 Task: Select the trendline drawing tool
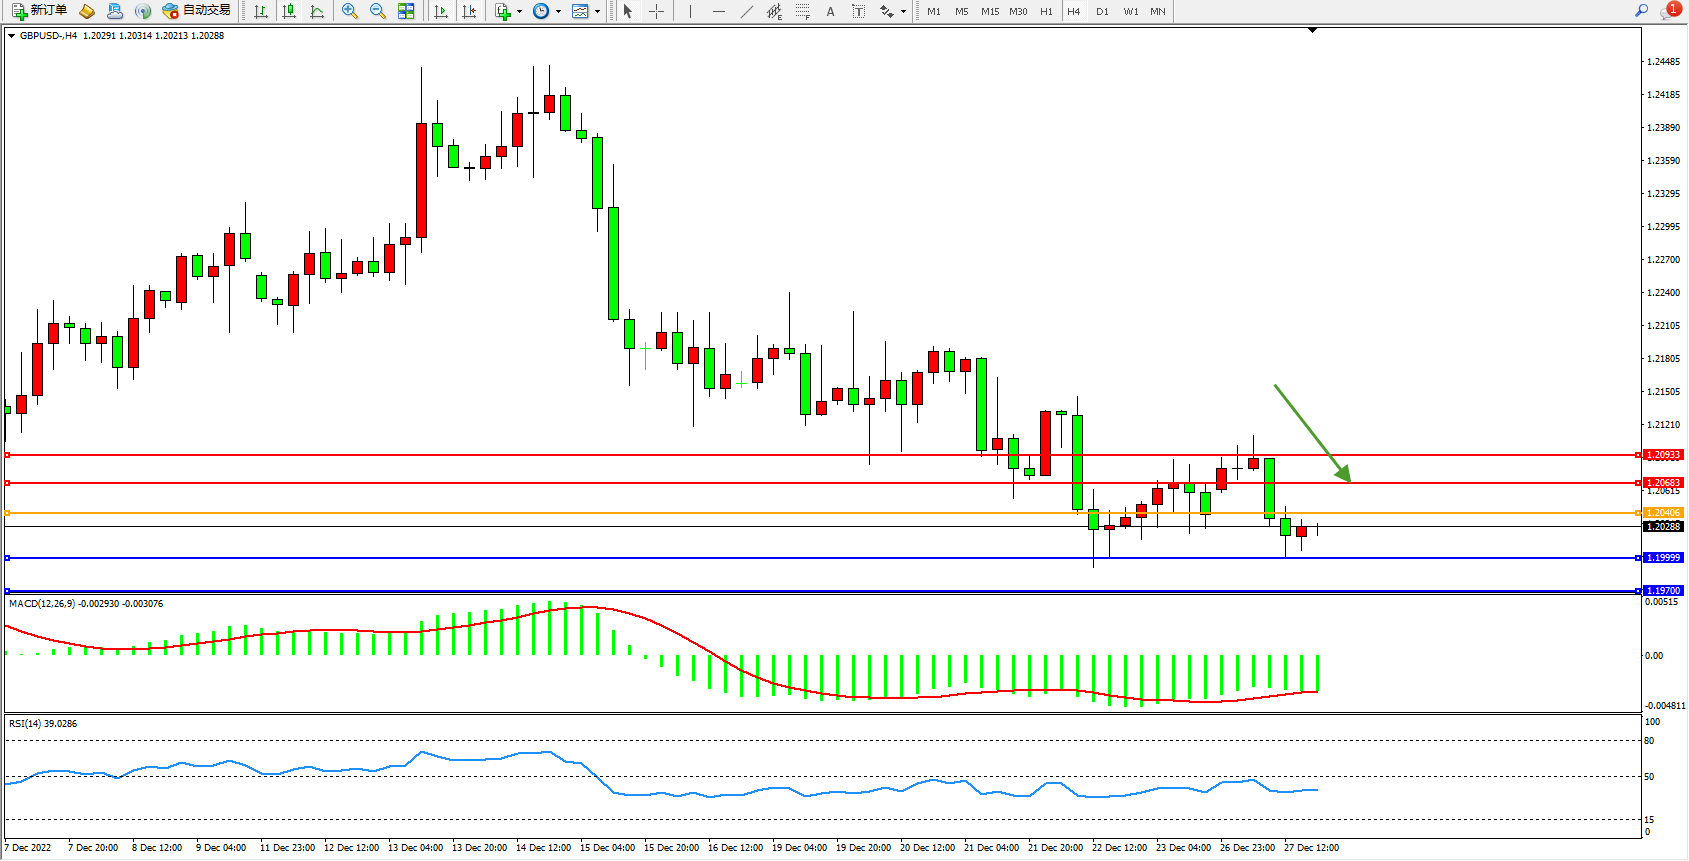[x=747, y=11]
